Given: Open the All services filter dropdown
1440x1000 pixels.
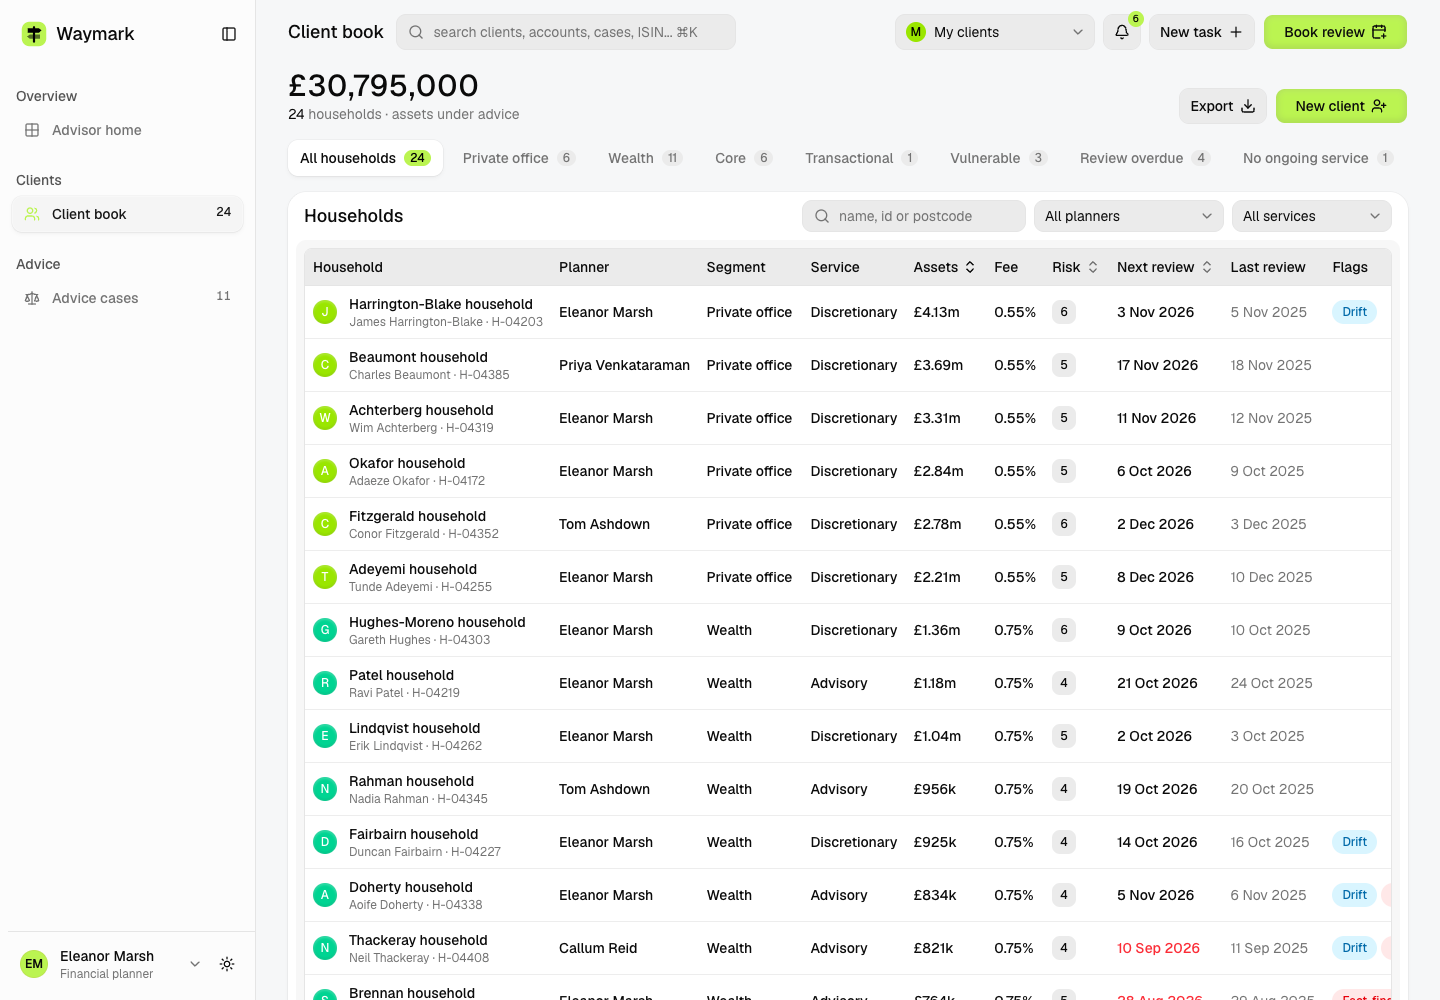Looking at the screenshot, I should coord(1312,216).
